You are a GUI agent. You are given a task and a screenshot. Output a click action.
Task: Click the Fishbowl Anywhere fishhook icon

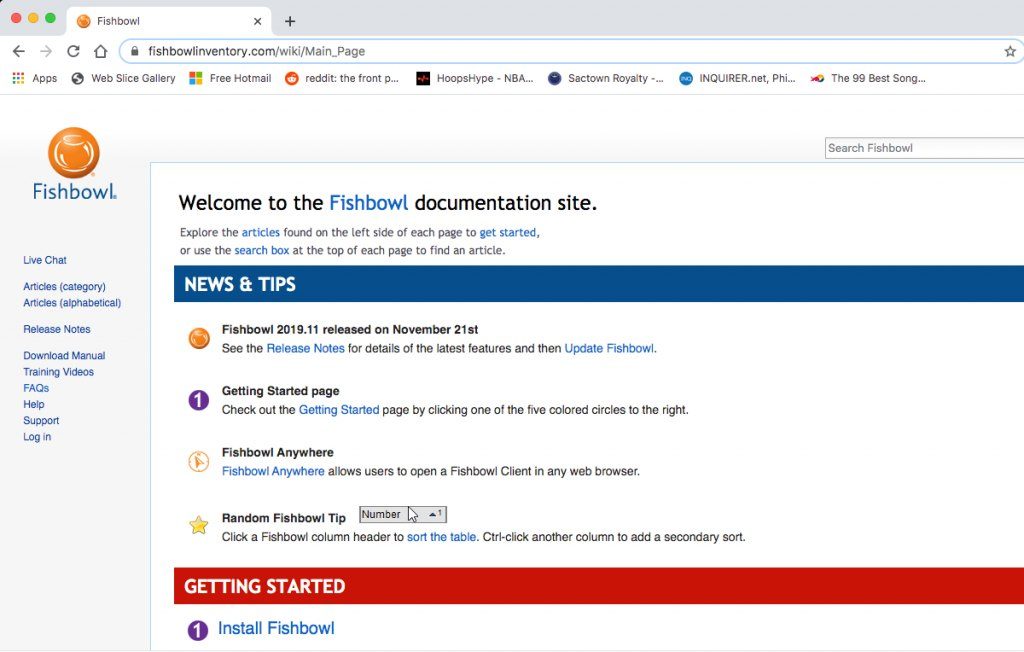click(197, 461)
